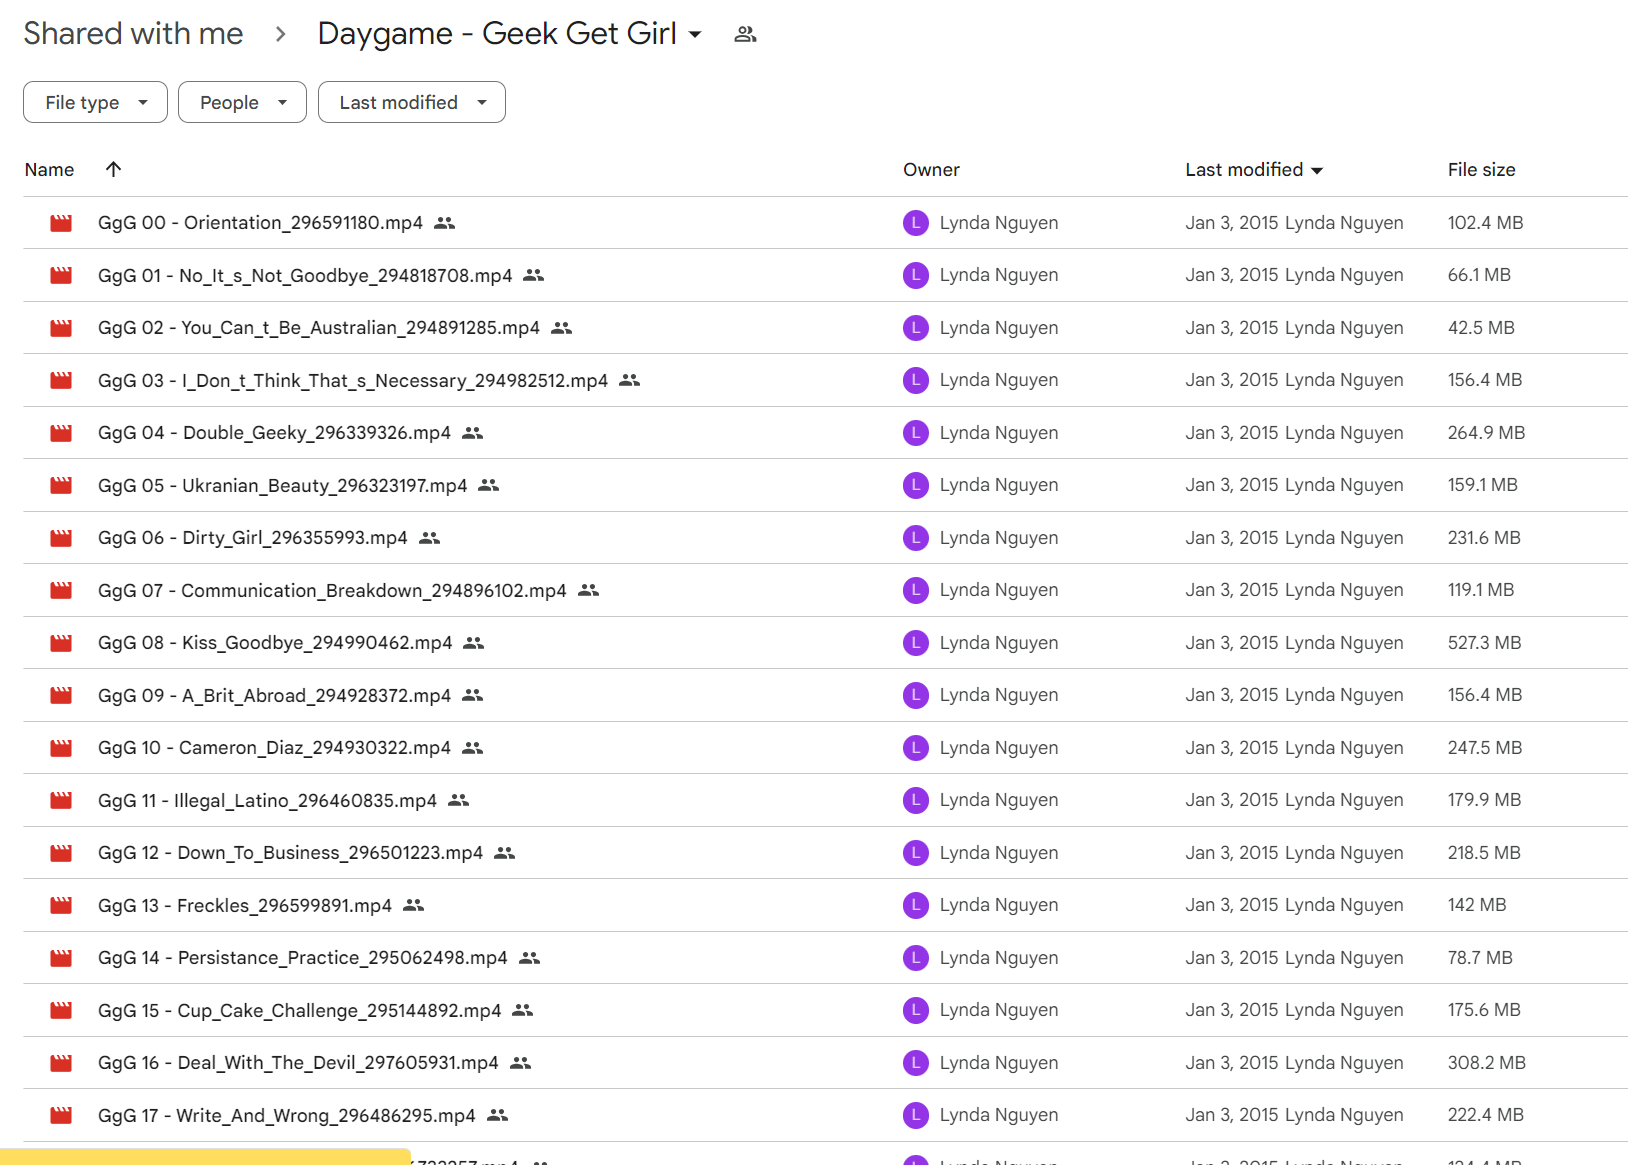Click shared icon next to GgG 17 Write_And_Wrong
Viewport: 1628px width, 1165px height.
498,1115
